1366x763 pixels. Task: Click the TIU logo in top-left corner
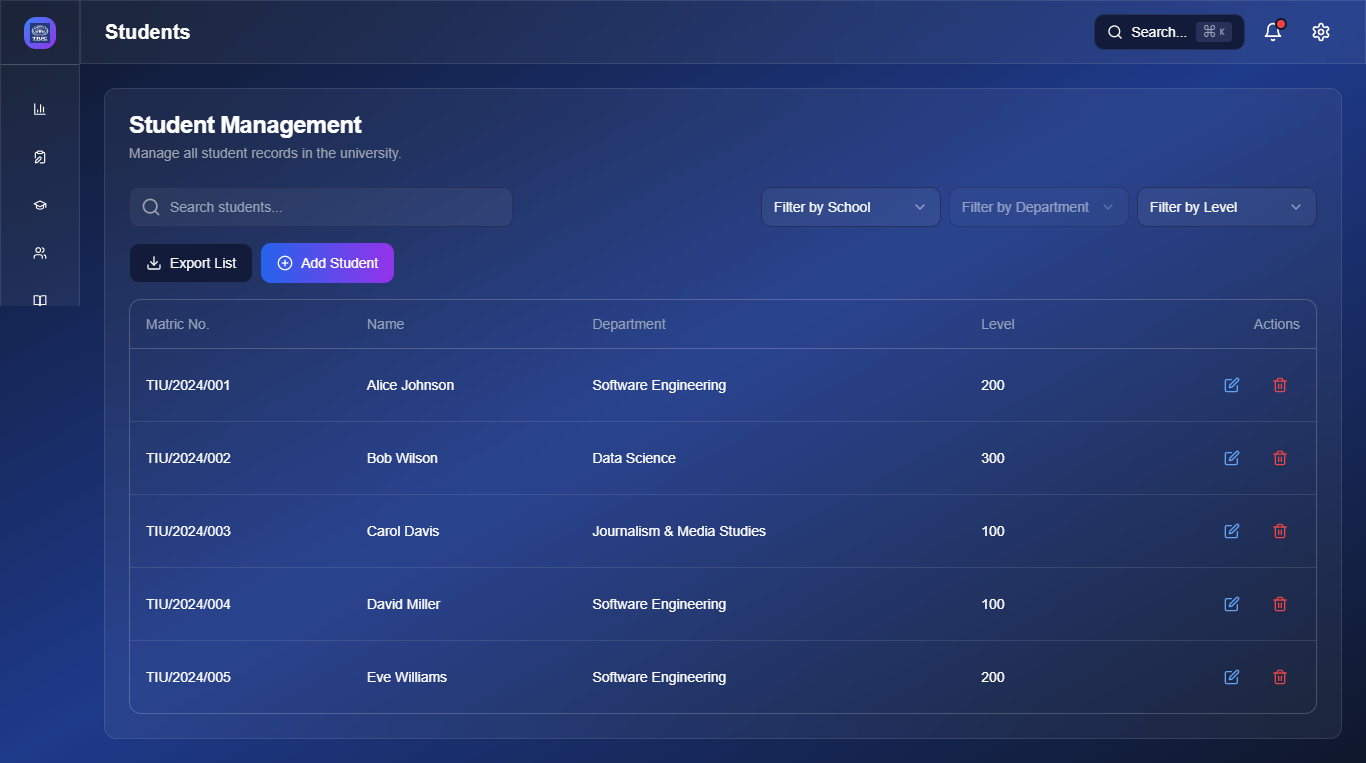40,32
